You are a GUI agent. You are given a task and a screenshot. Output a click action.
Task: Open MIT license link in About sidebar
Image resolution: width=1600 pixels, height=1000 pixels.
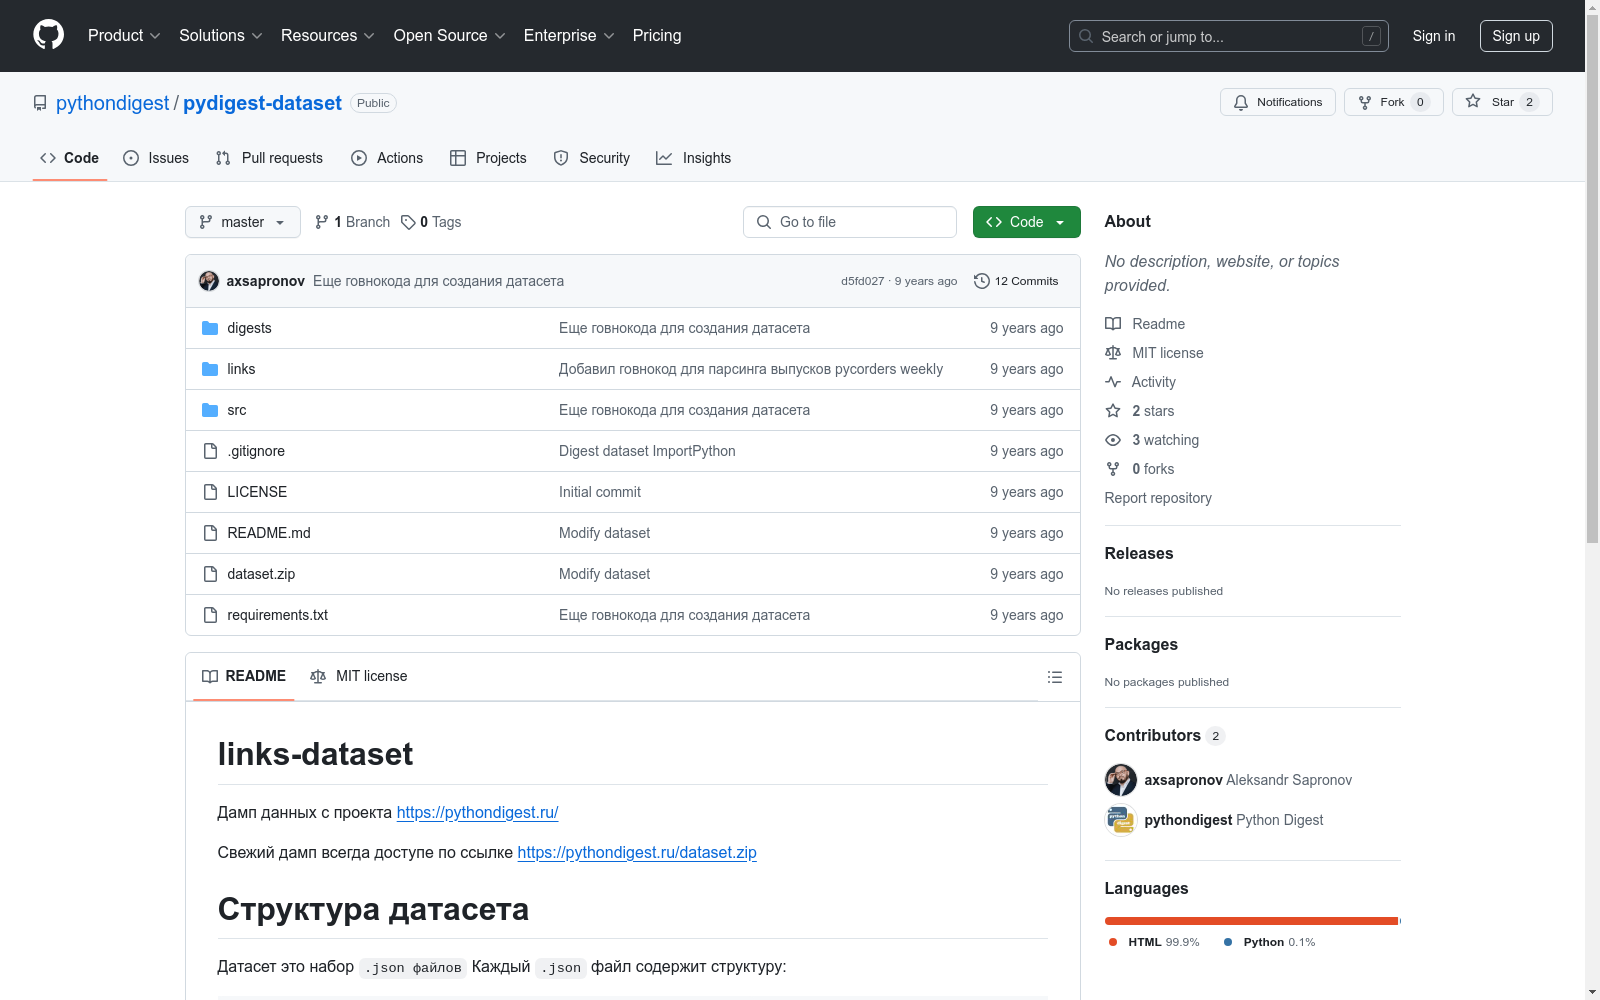[x=1154, y=353]
